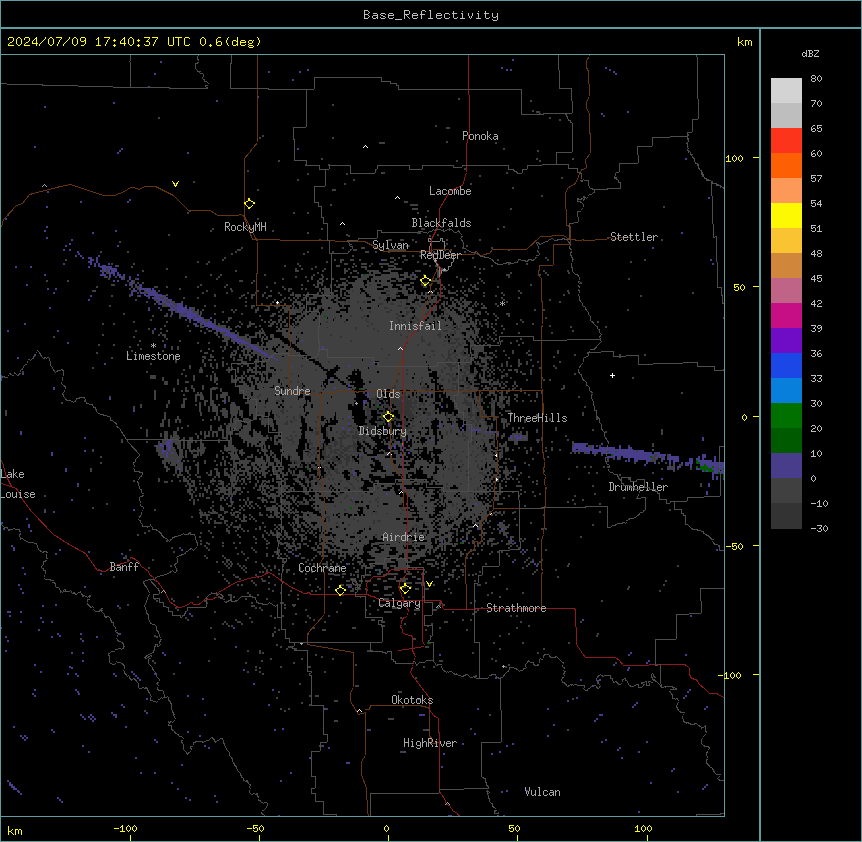Click the Vulcan town label
Image resolution: width=862 pixels, height=842 pixels.
[543, 792]
